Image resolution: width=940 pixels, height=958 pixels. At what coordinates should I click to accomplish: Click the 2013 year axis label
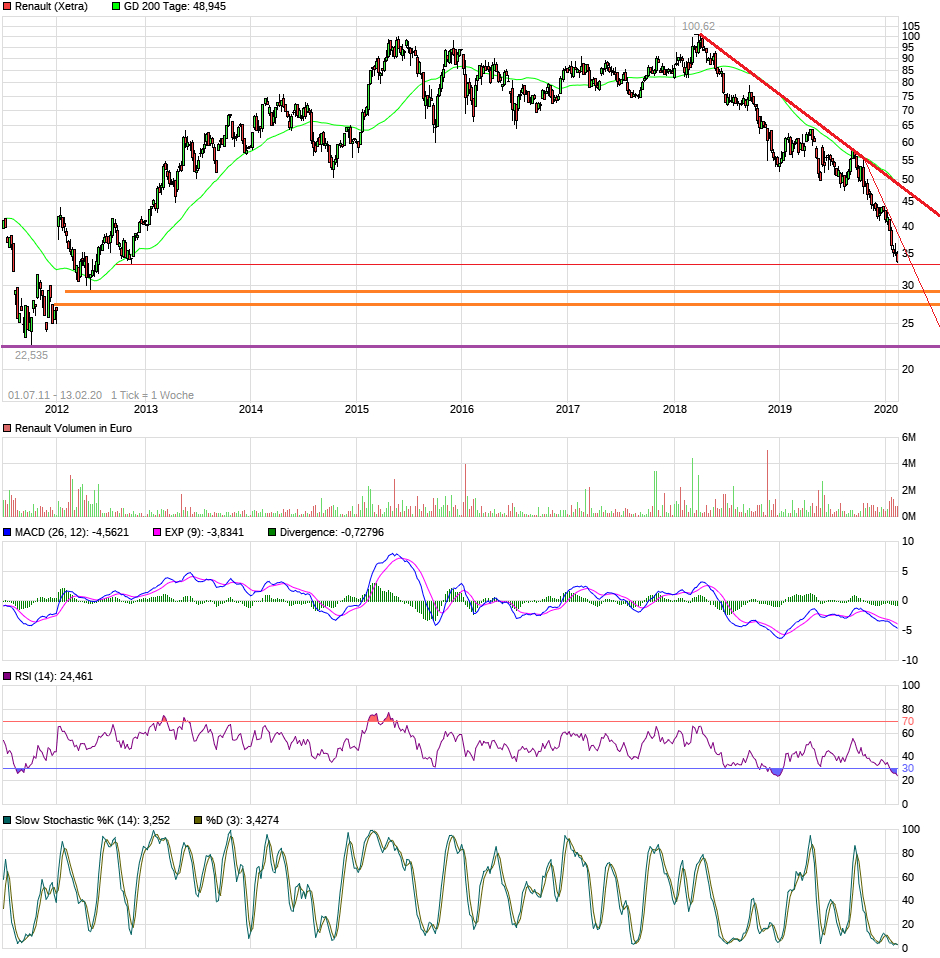tap(146, 409)
